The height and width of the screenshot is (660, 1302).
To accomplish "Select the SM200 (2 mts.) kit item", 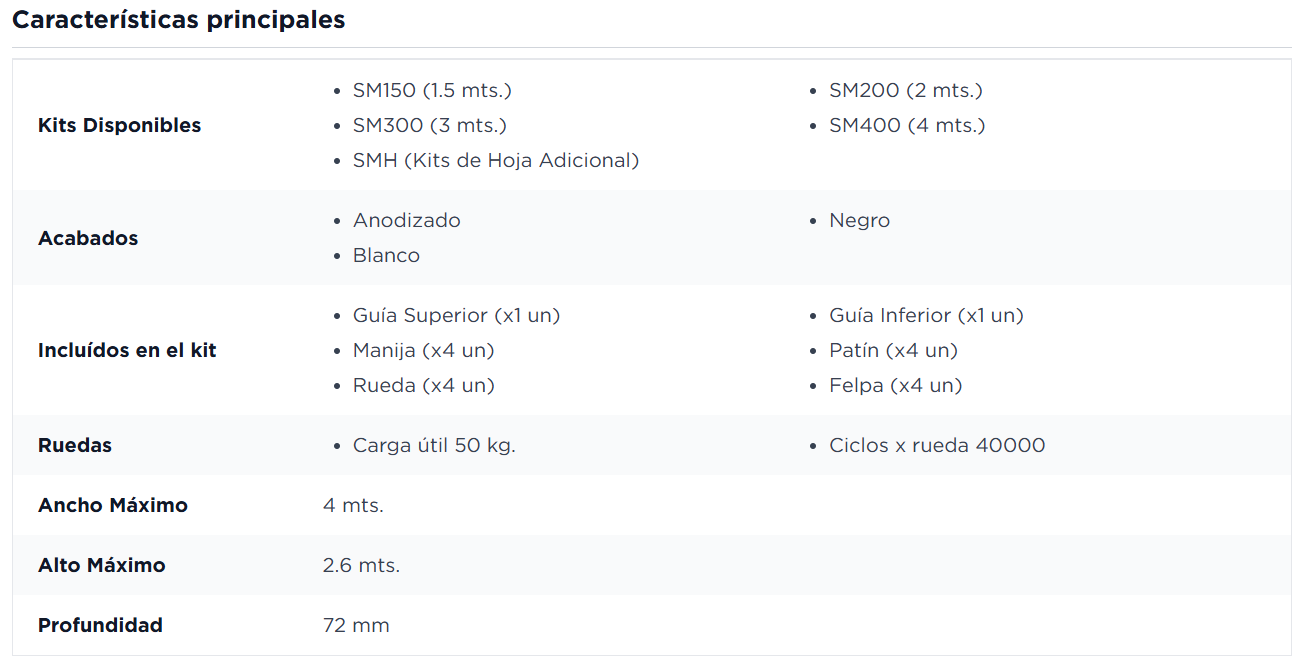I will [x=906, y=90].
